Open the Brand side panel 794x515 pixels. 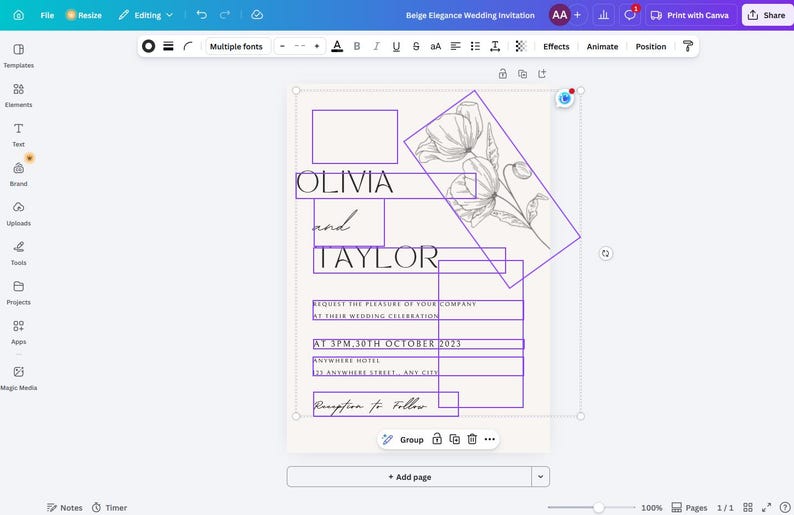coord(19,174)
